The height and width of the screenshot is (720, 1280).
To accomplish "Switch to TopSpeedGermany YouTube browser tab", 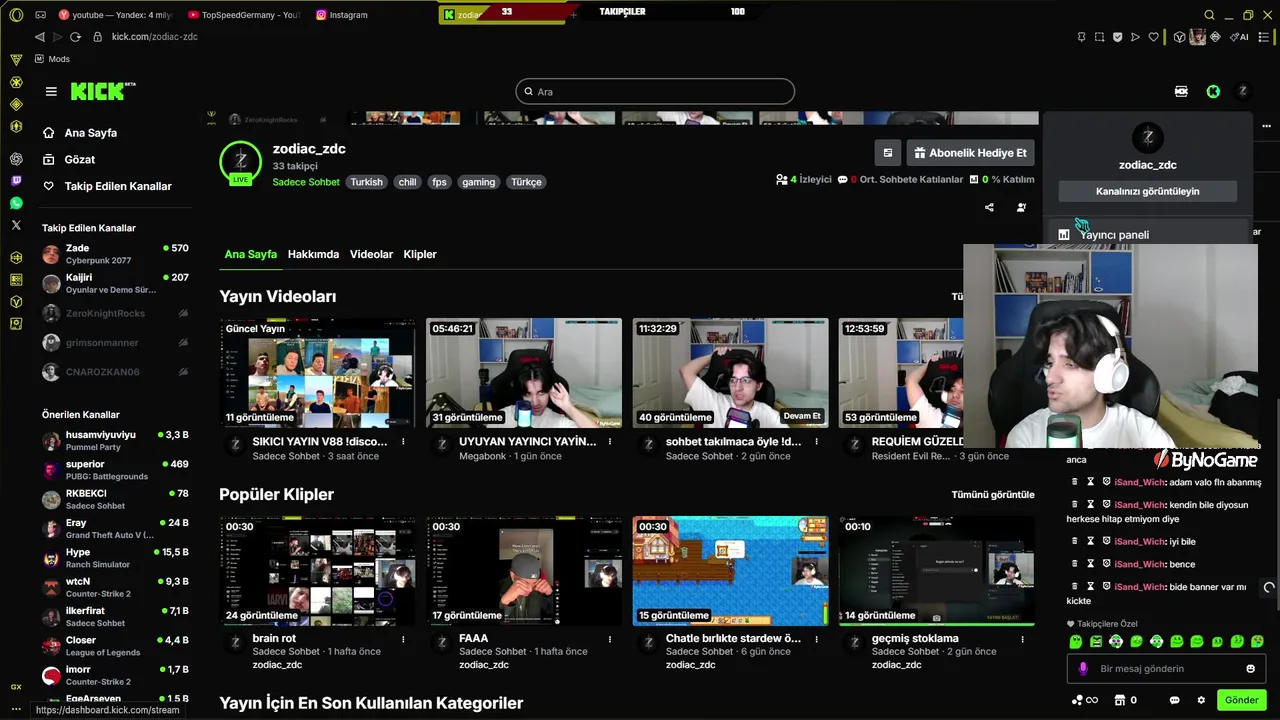I will pos(243,15).
